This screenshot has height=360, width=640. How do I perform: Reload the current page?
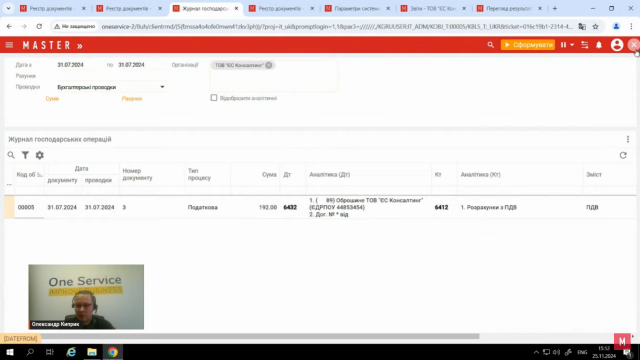point(39,27)
